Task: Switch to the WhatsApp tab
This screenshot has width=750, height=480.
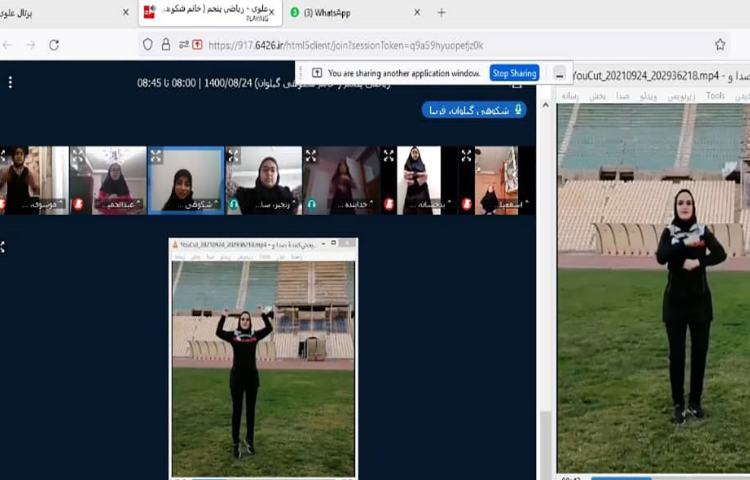Action: point(354,12)
